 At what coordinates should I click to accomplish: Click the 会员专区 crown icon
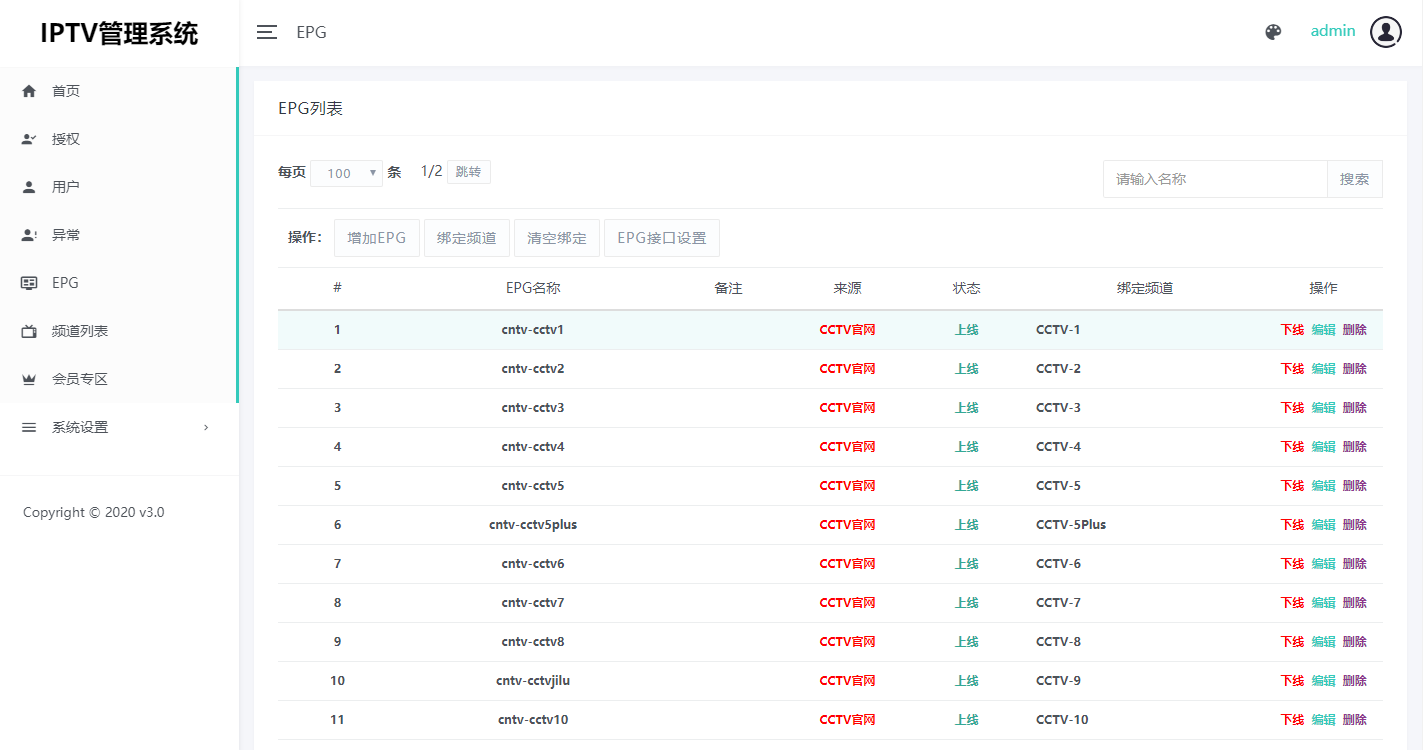pos(28,378)
